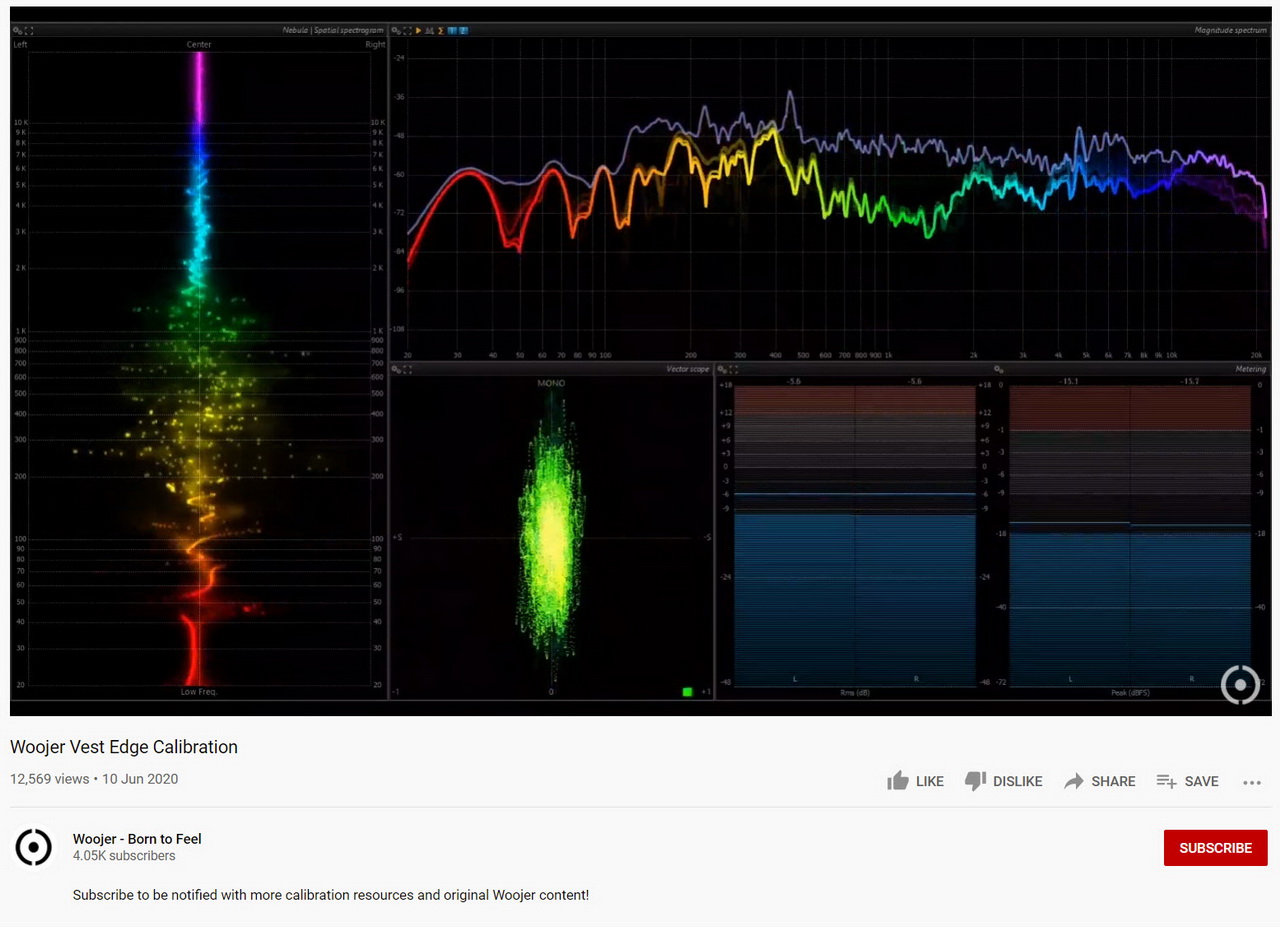Click the sigma sum icon in Magnitude spectrum header
The height and width of the screenshot is (927, 1280).
(440, 31)
